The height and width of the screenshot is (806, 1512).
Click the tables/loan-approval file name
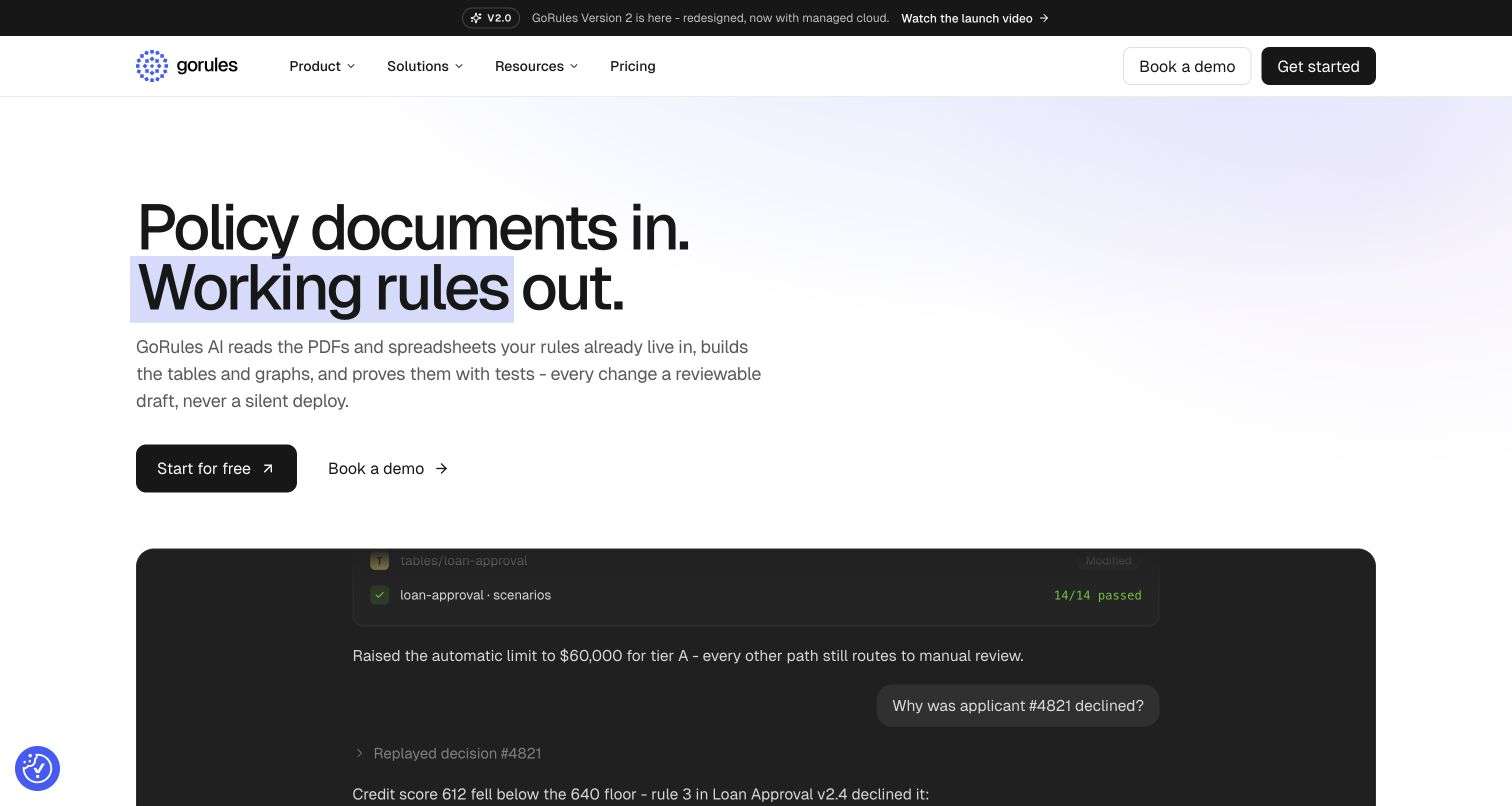[x=464, y=561]
